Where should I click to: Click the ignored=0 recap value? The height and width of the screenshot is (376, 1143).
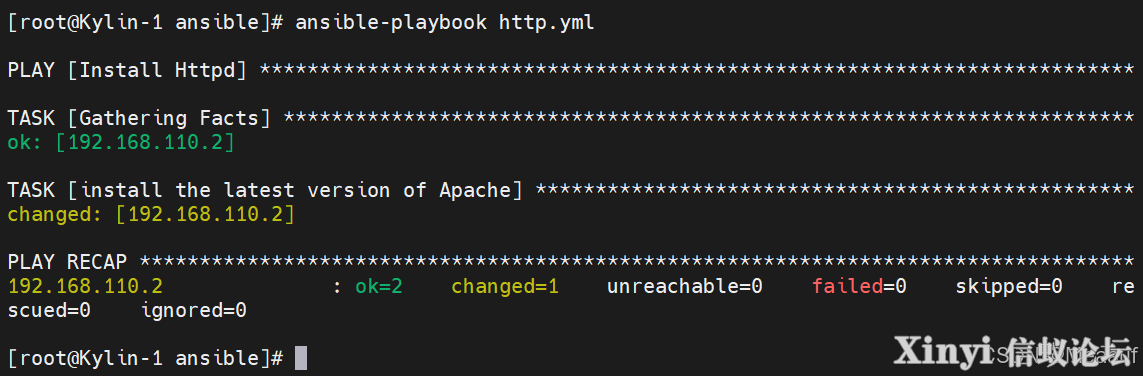(x=194, y=310)
